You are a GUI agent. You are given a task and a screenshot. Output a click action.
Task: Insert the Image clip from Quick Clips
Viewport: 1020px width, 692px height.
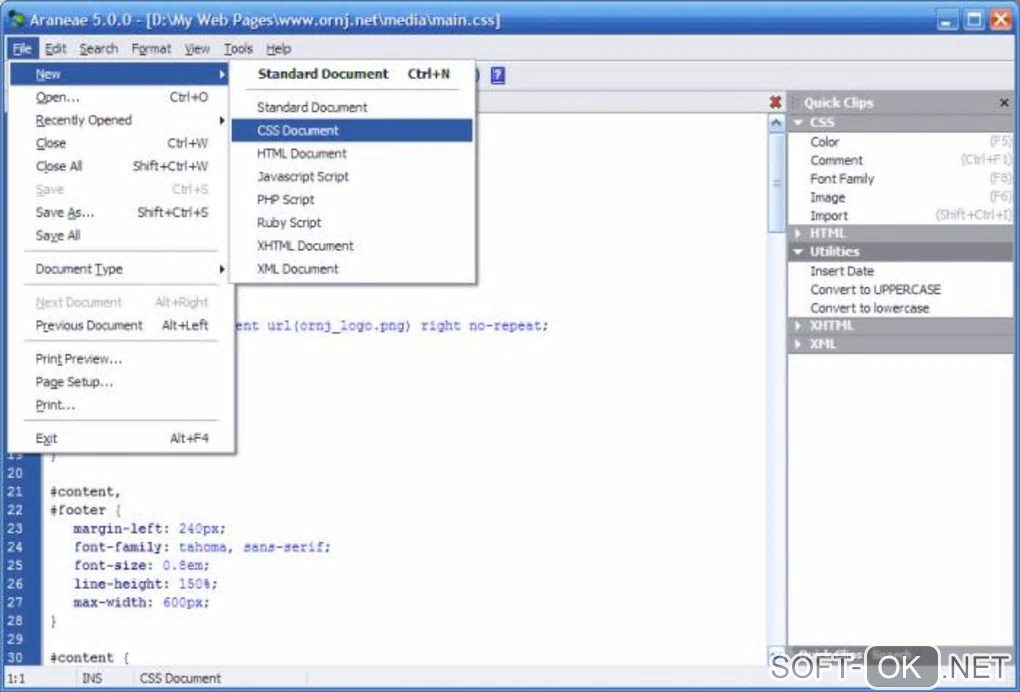(901, 197)
